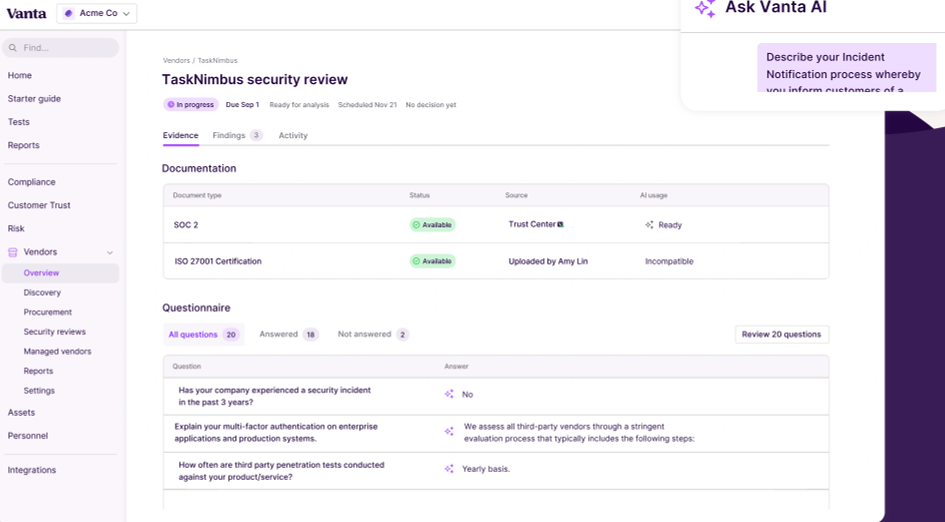
Task: Click the AI sparkle next to Yearly basis
Action: [449, 469]
